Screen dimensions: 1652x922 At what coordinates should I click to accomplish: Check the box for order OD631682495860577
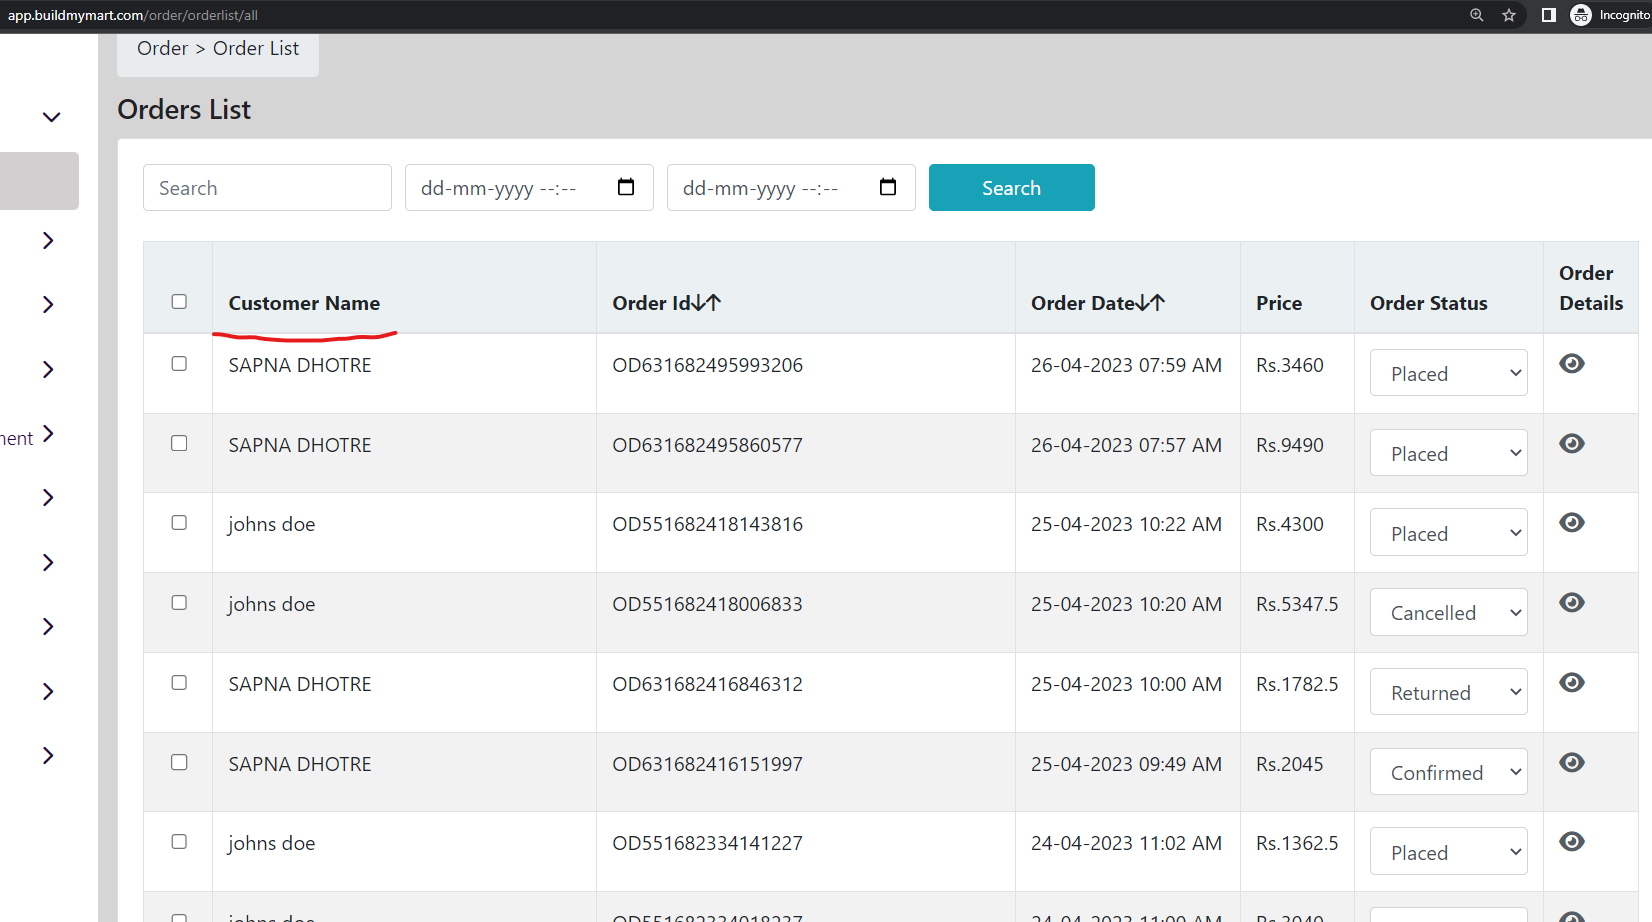point(179,443)
